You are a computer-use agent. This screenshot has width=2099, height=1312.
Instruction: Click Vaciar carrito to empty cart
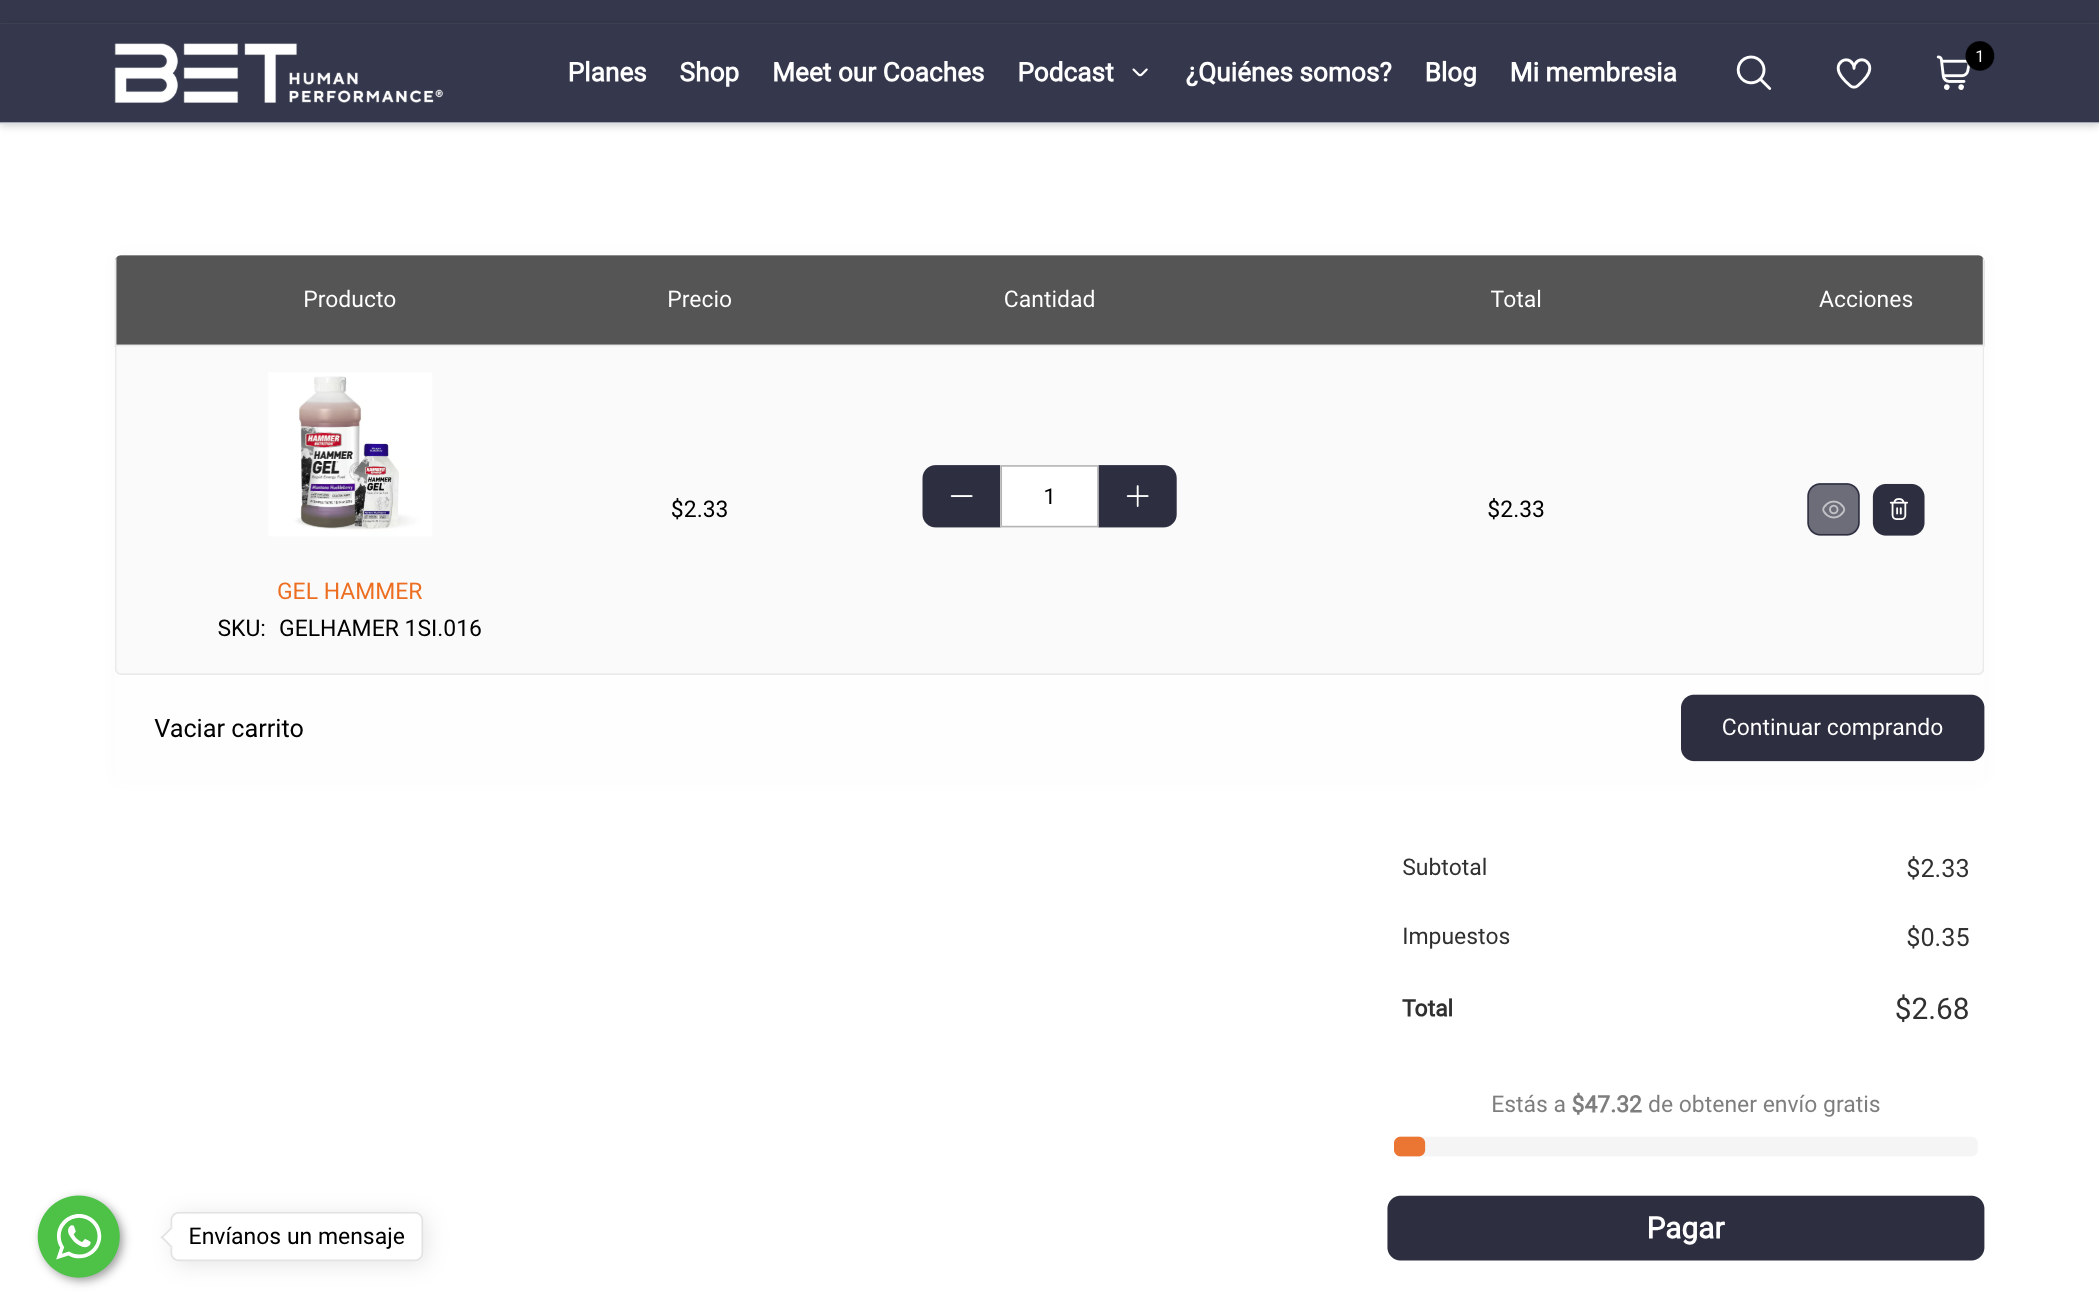(229, 728)
